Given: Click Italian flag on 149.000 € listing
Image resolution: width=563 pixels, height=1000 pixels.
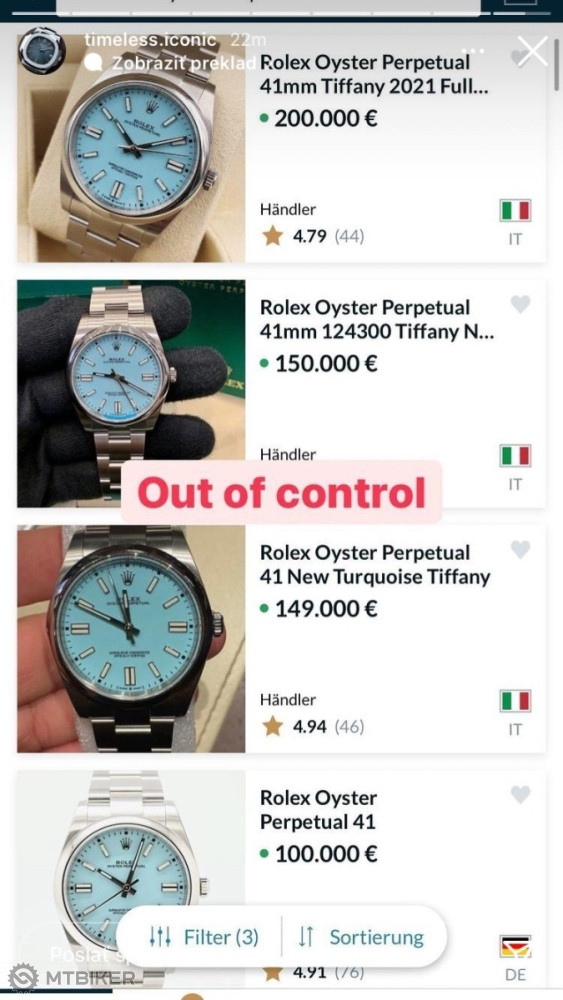Looking at the screenshot, I should point(515,701).
